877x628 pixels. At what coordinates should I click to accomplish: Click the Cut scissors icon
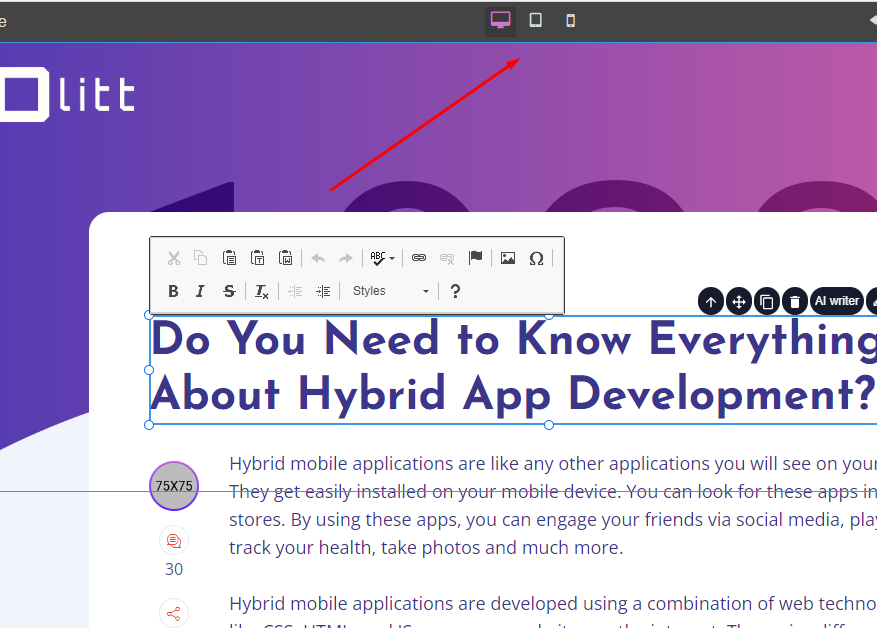pos(174,258)
